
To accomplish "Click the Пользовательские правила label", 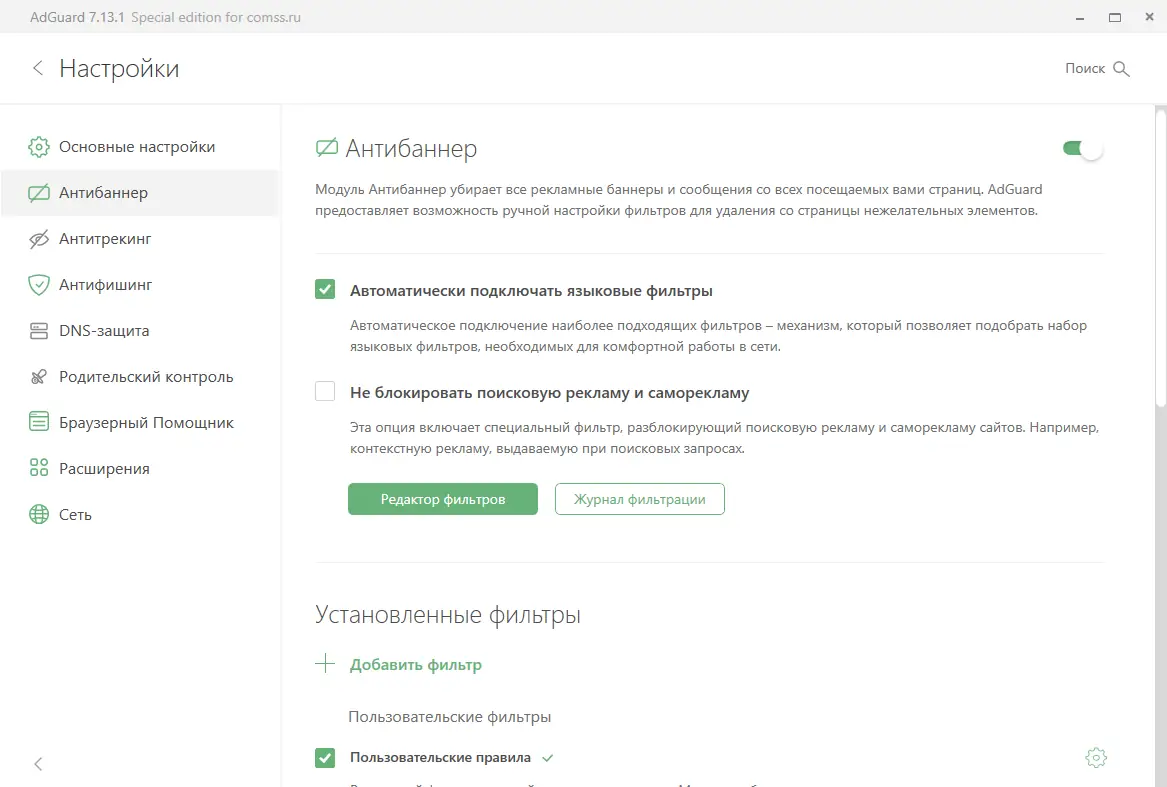I will (x=440, y=757).
